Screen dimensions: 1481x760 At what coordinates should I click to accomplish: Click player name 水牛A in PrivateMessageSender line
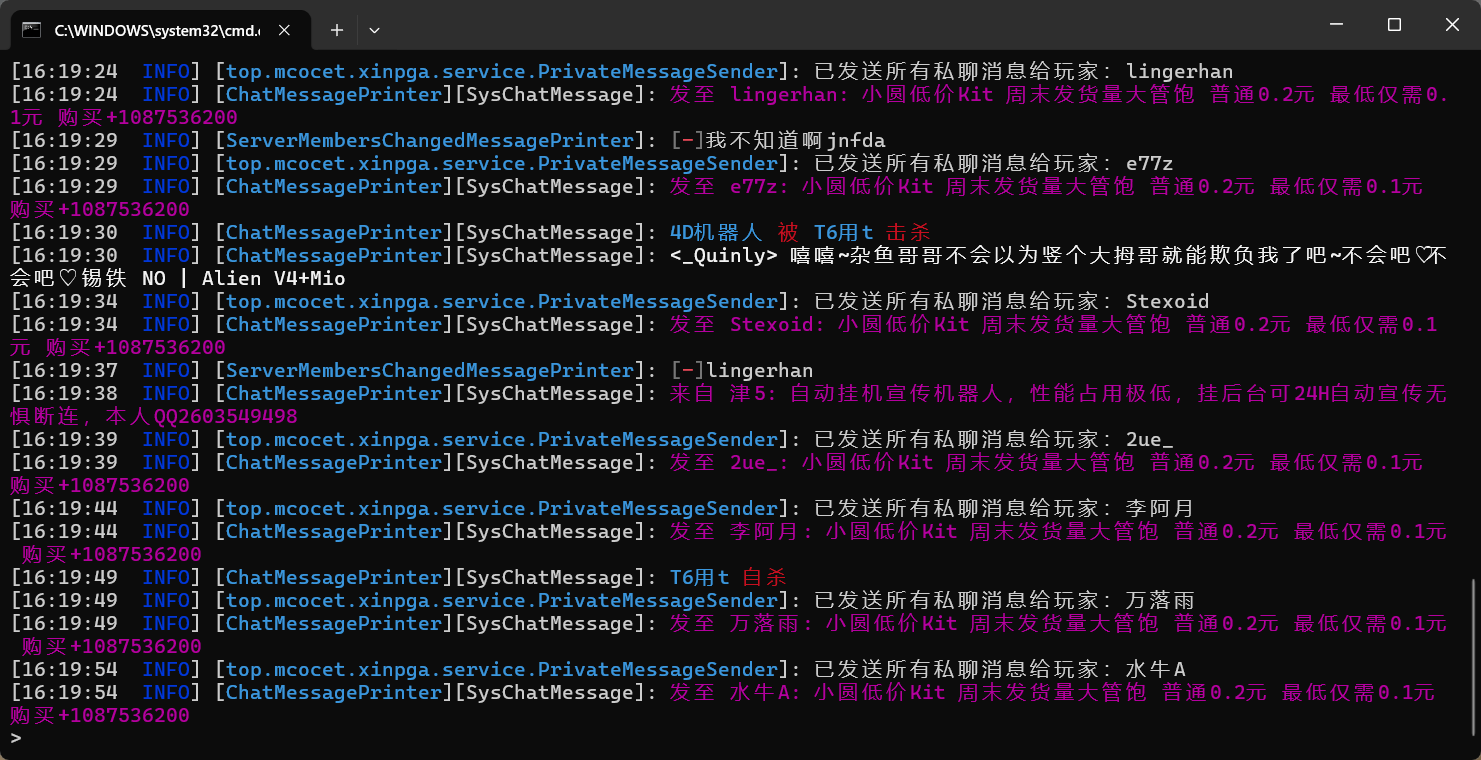click(x=1155, y=669)
